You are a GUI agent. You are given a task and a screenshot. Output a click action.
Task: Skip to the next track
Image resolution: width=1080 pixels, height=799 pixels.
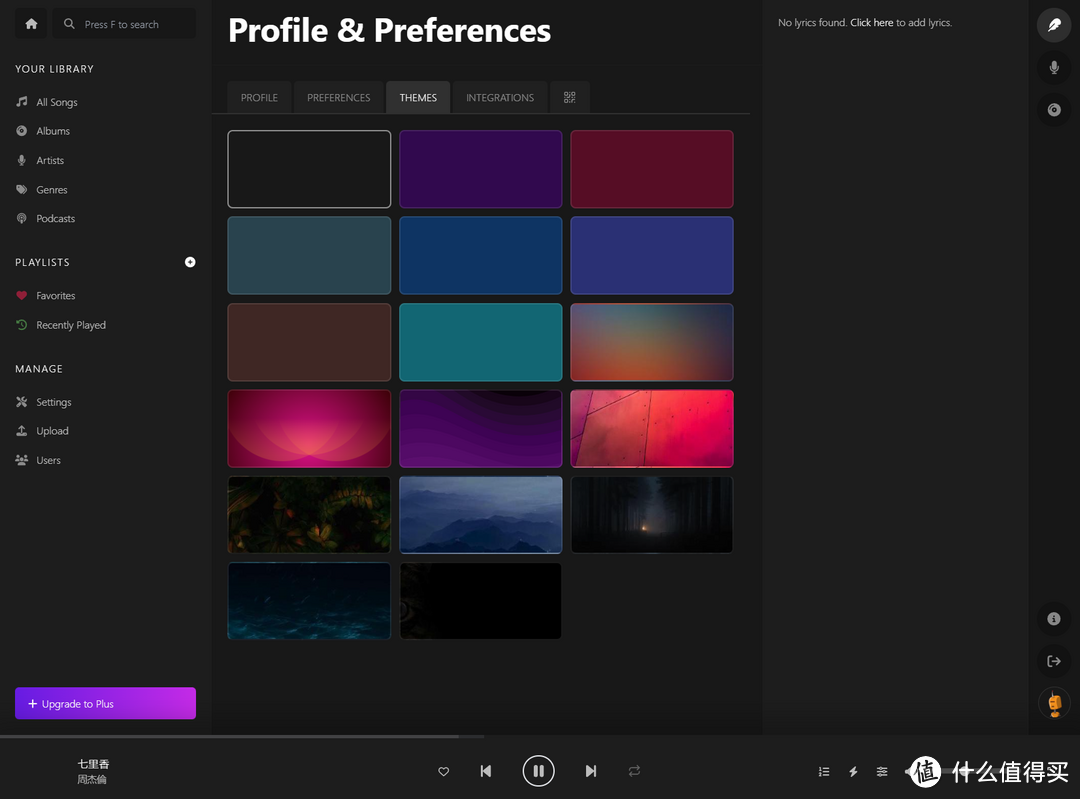(x=591, y=771)
